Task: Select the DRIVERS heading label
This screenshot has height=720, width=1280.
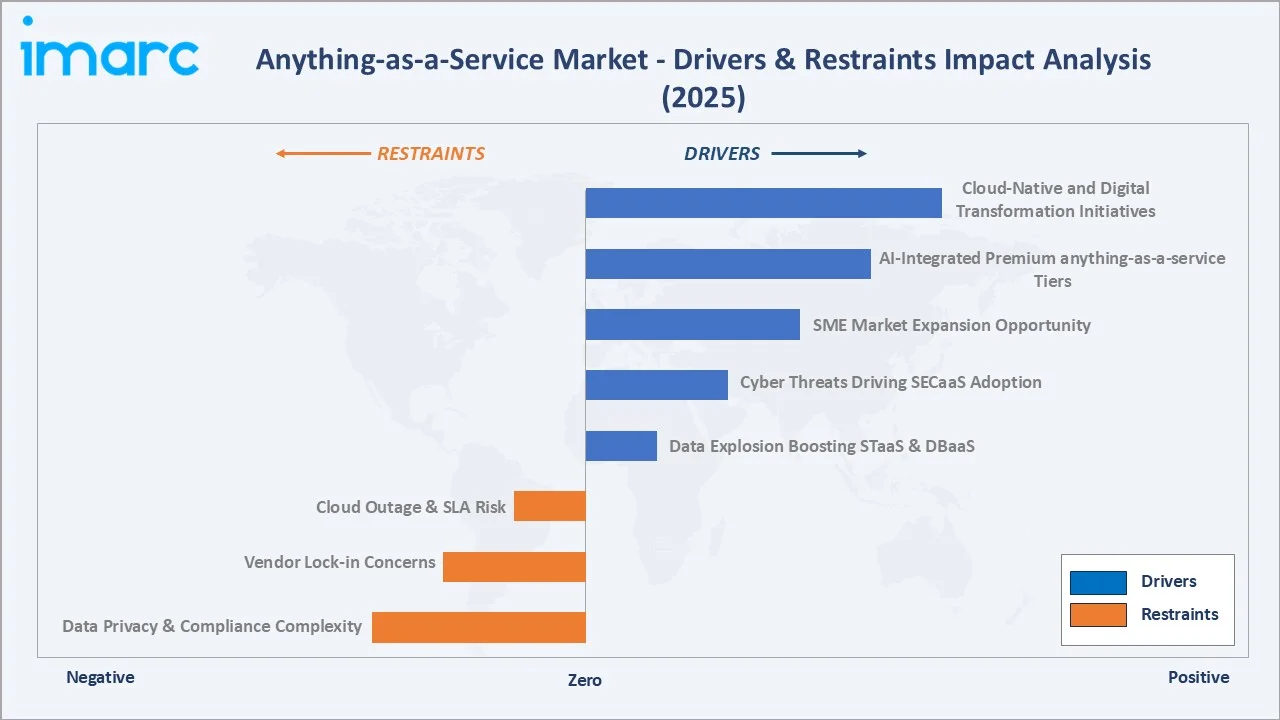Action: [x=722, y=153]
